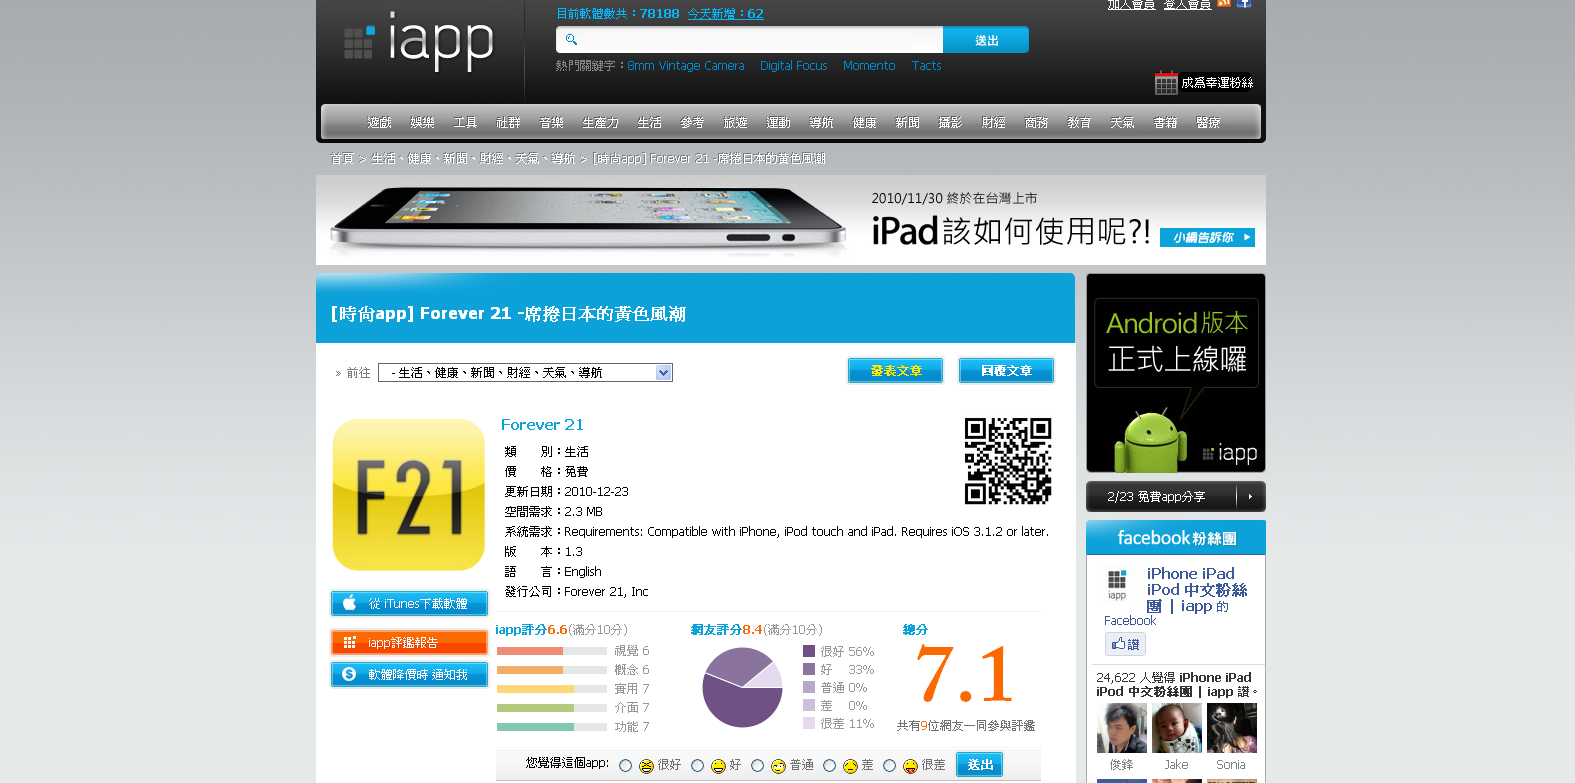Click the Android robot banner image

click(x=1176, y=373)
